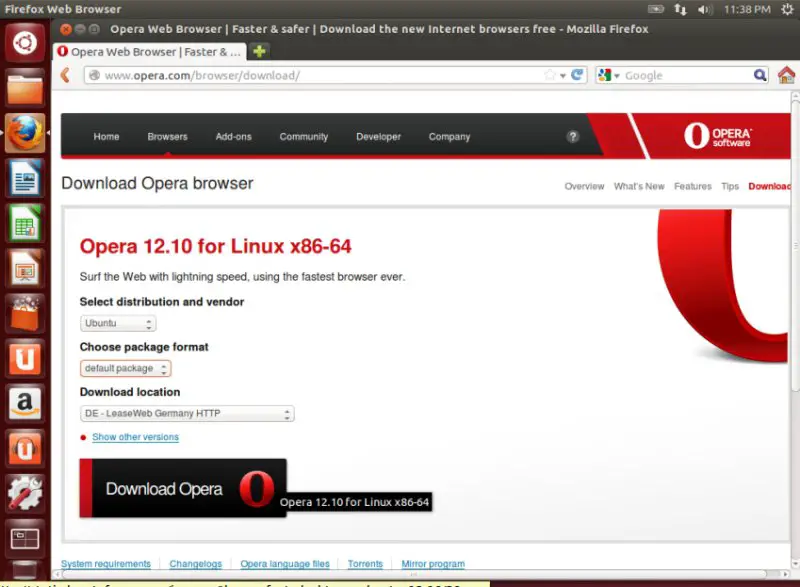Open the package format dropdown
Screen dimensions: 800x587
pos(126,368)
